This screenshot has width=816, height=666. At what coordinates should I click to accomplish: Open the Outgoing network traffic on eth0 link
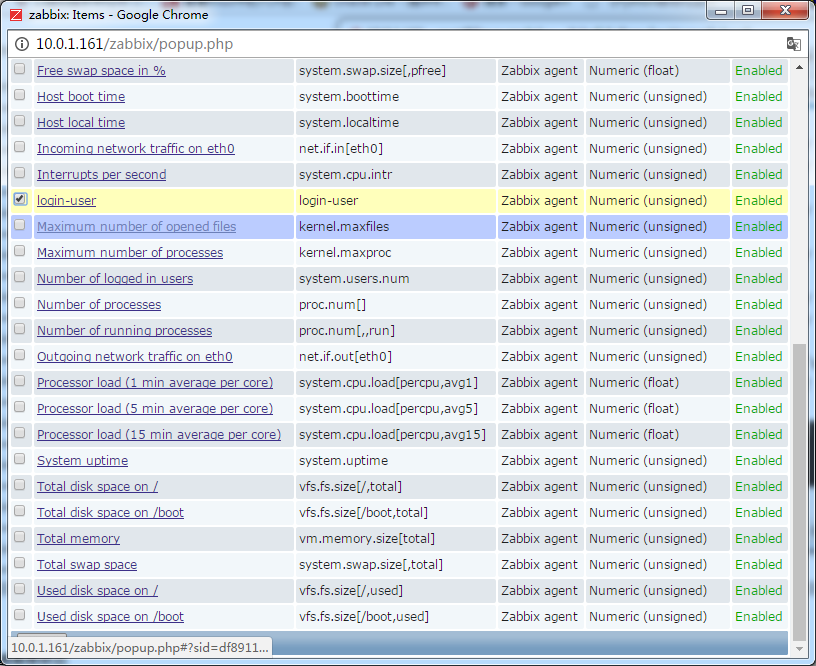pyautogui.click(x=135, y=357)
